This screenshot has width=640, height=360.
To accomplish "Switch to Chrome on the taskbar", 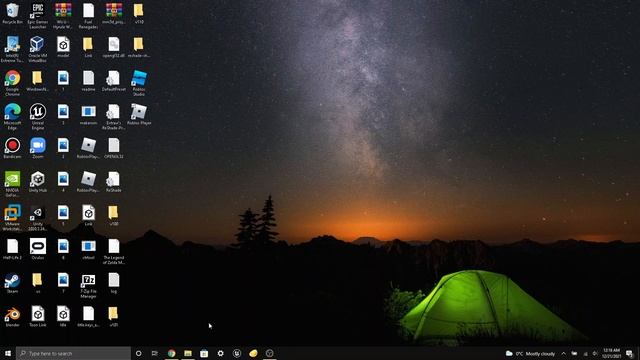I will tap(171, 353).
